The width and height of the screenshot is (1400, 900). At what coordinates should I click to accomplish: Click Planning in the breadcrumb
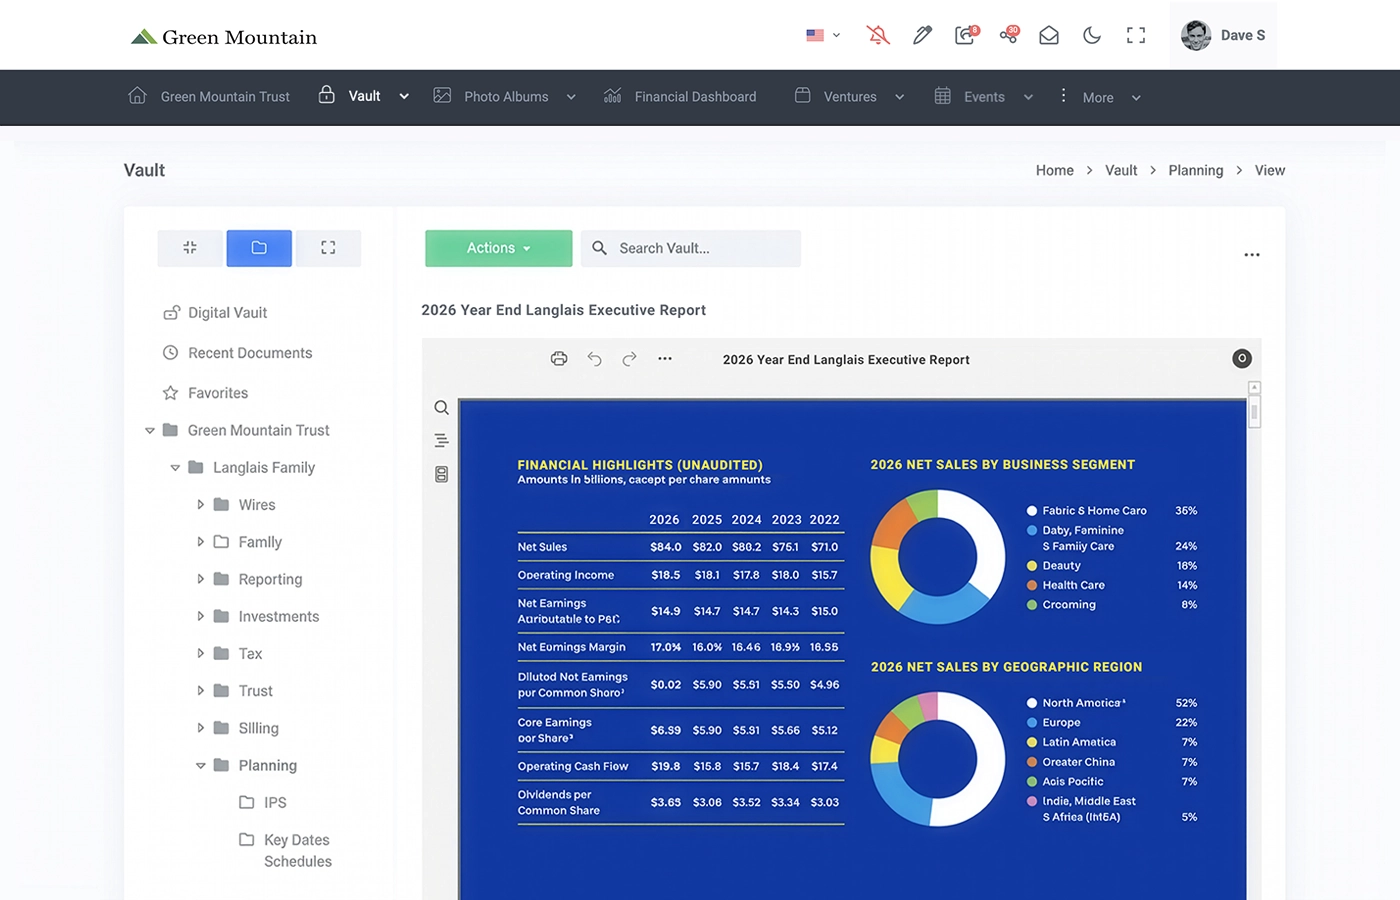pyautogui.click(x=1195, y=171)
